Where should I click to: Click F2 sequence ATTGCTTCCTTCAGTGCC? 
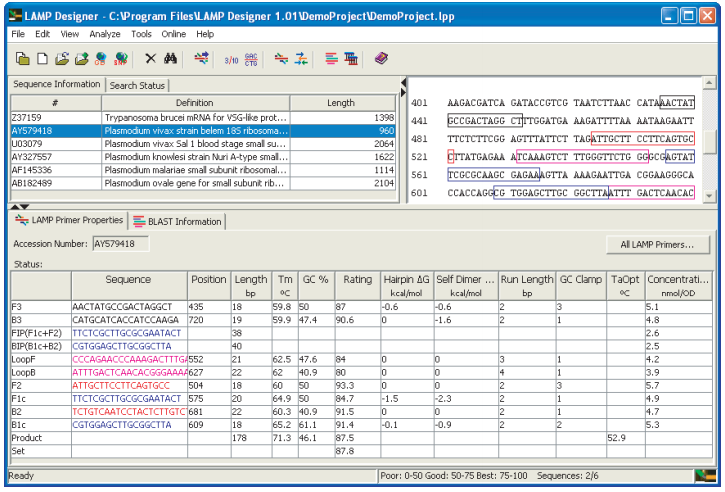click(x=121, y=386)
